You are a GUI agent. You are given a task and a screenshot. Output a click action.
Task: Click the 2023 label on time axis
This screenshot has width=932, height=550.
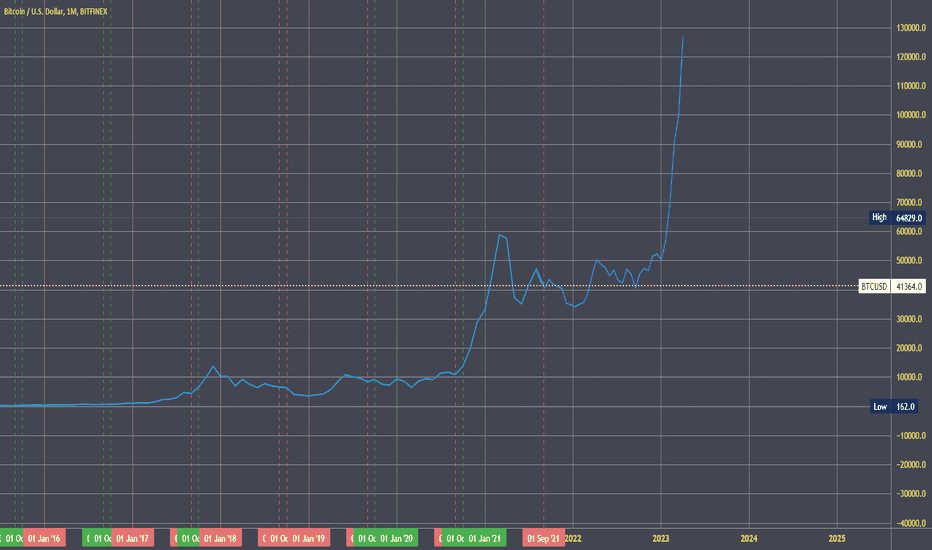661,539
